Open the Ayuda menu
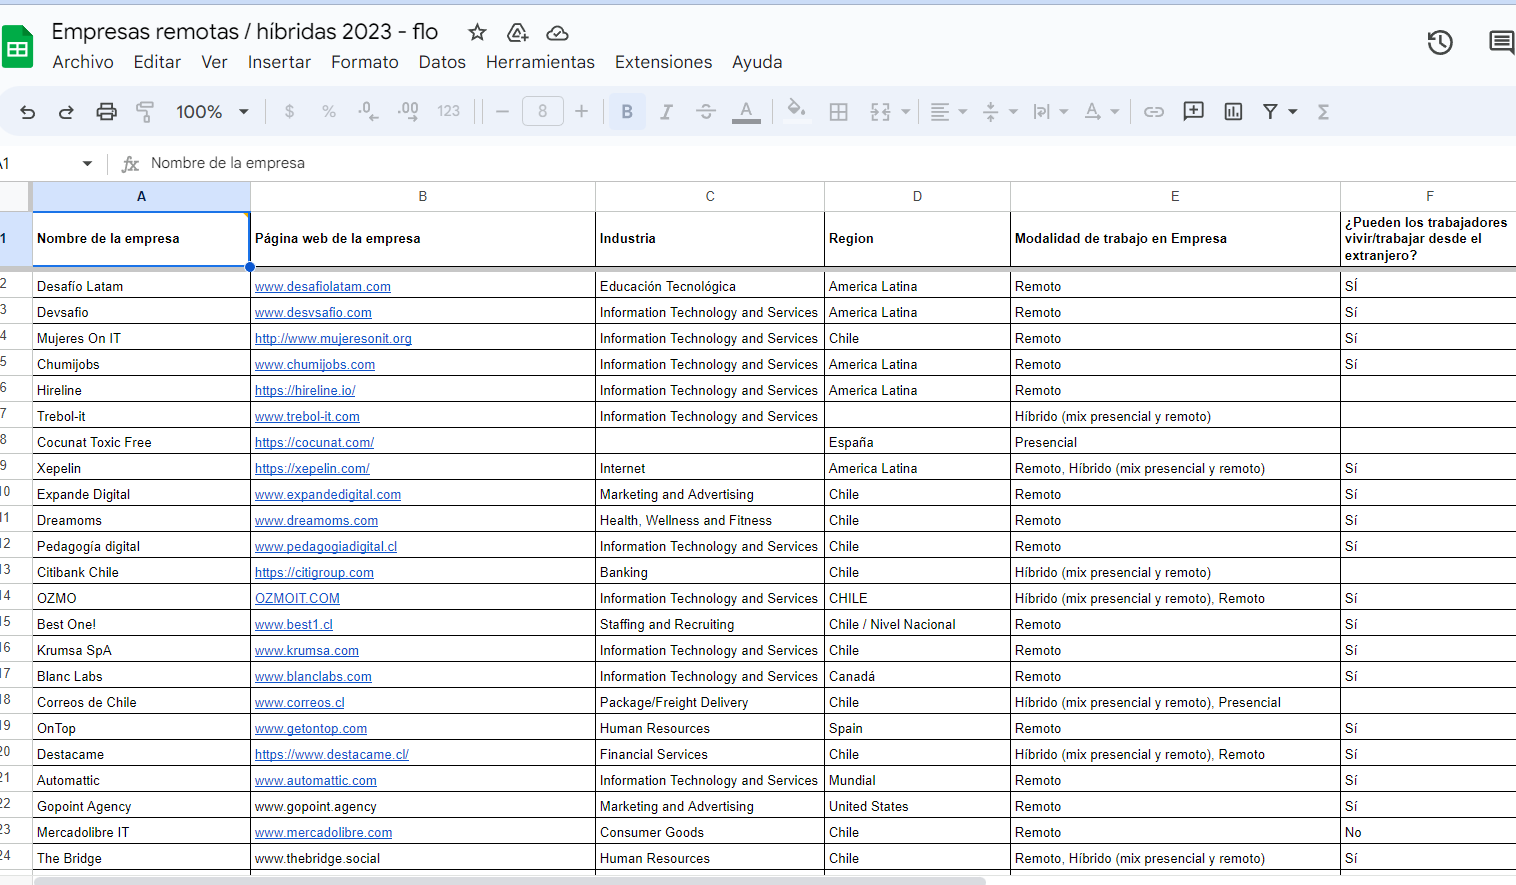Screen dimensions: 1516x885 (x=757, y=62)
